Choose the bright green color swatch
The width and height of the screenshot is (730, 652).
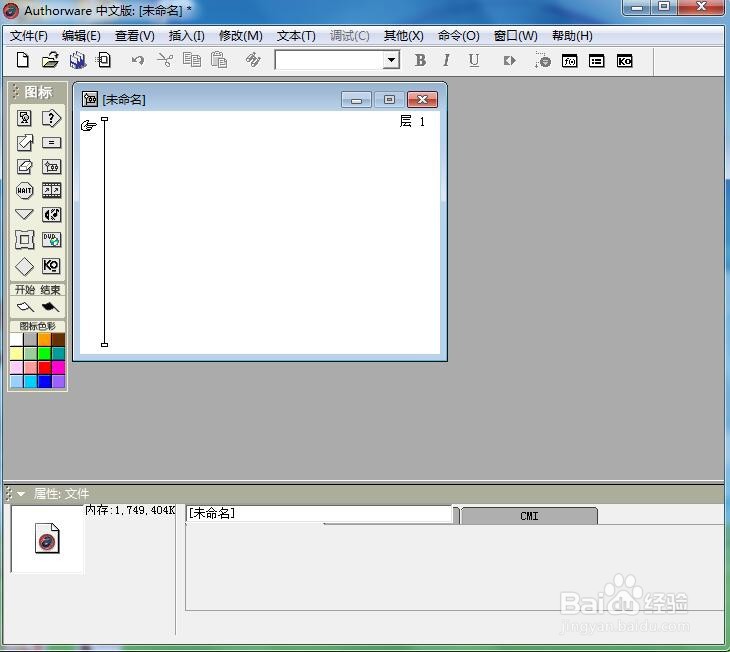[44, 353]
